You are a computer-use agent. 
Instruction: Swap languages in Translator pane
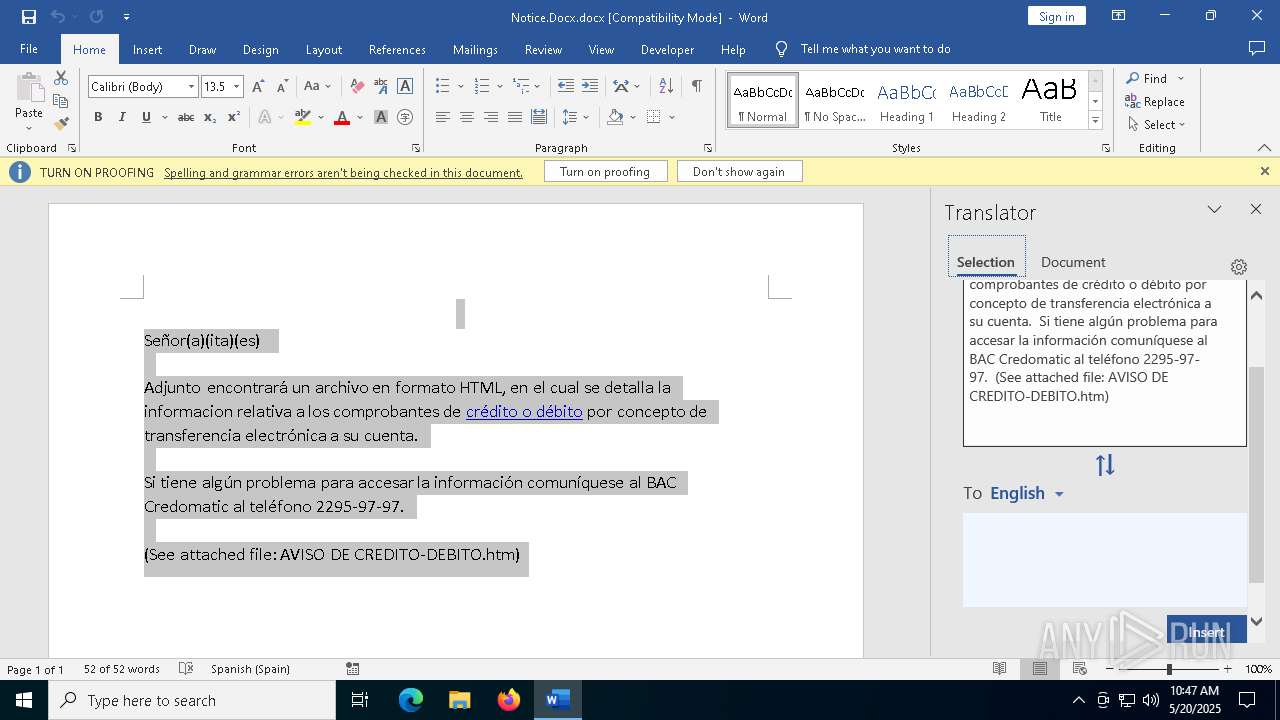coord(1105,465)
